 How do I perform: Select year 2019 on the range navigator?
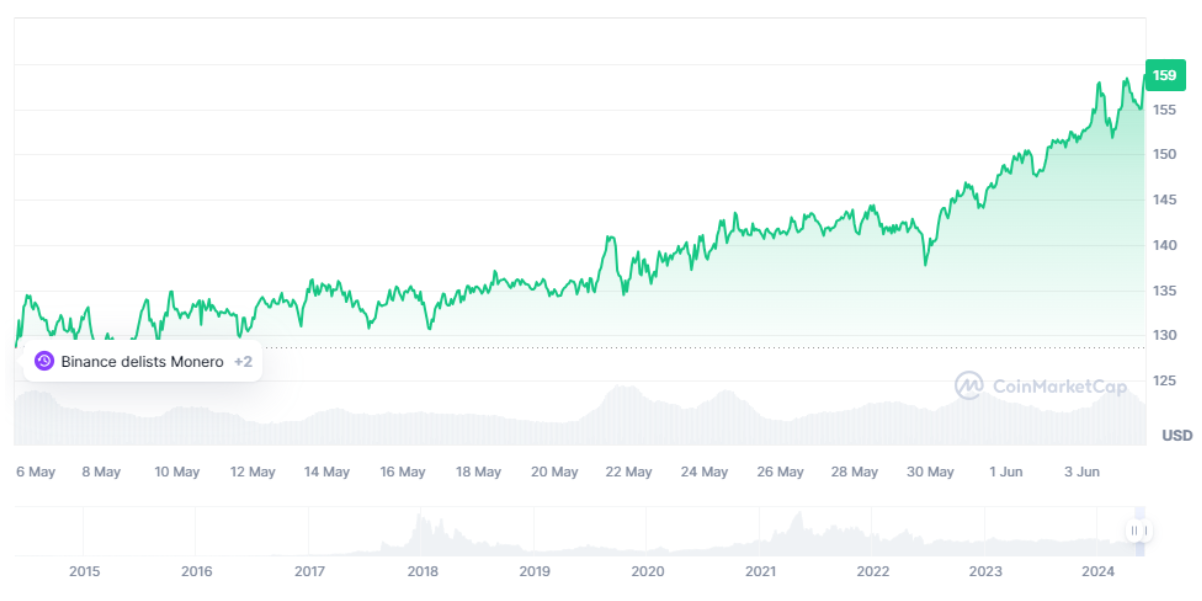coord(535,572)
